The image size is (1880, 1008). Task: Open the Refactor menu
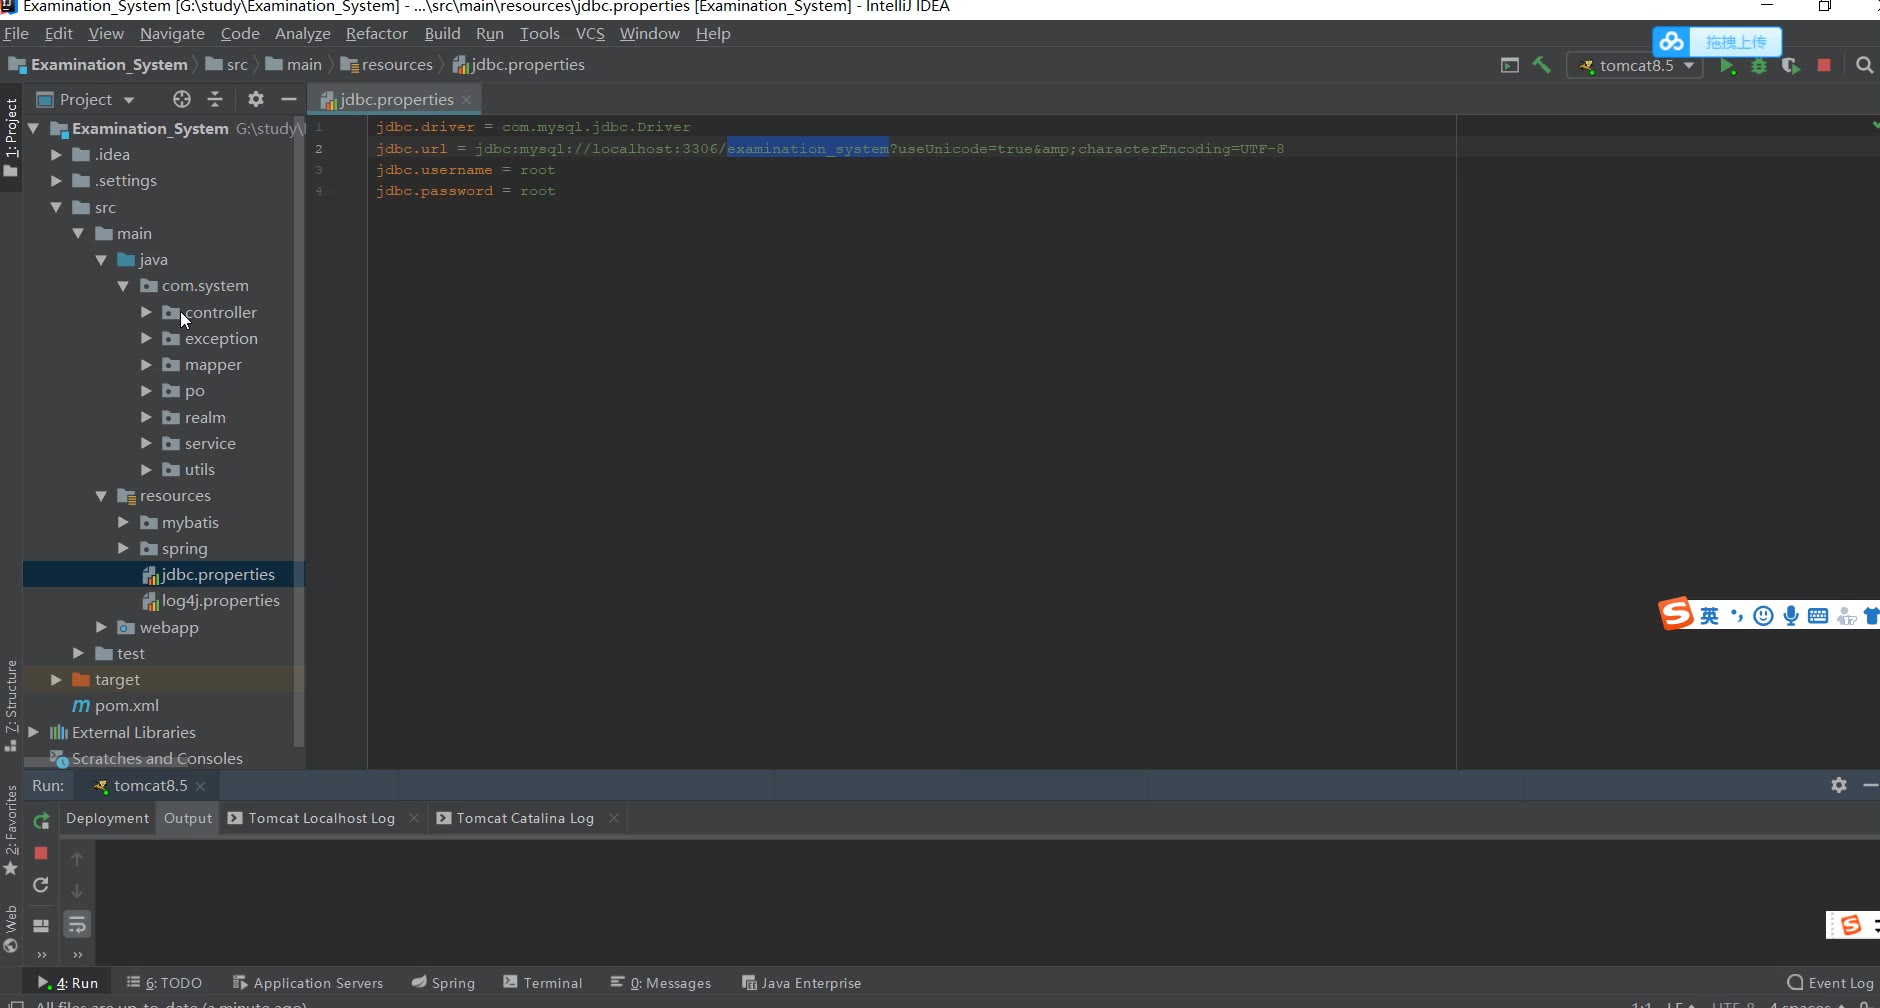tap(376, 33)
